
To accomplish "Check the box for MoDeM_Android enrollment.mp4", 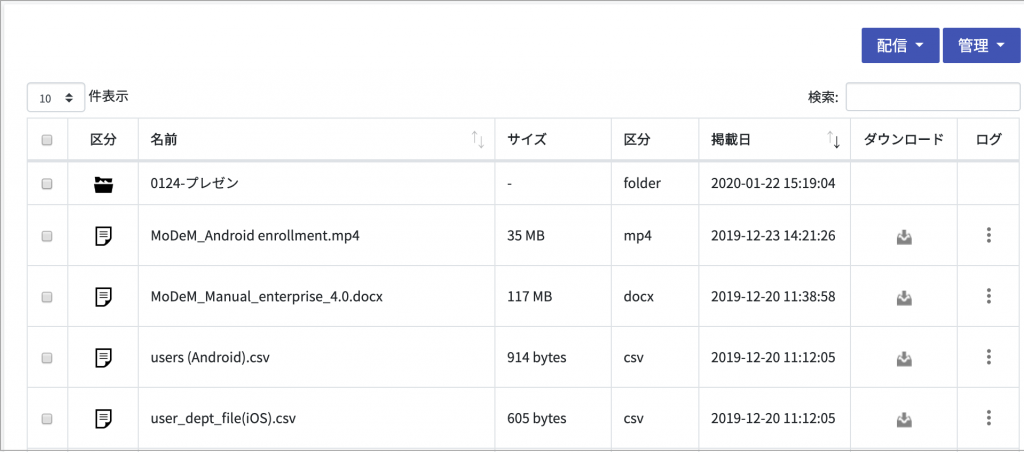I will [47, 236].
